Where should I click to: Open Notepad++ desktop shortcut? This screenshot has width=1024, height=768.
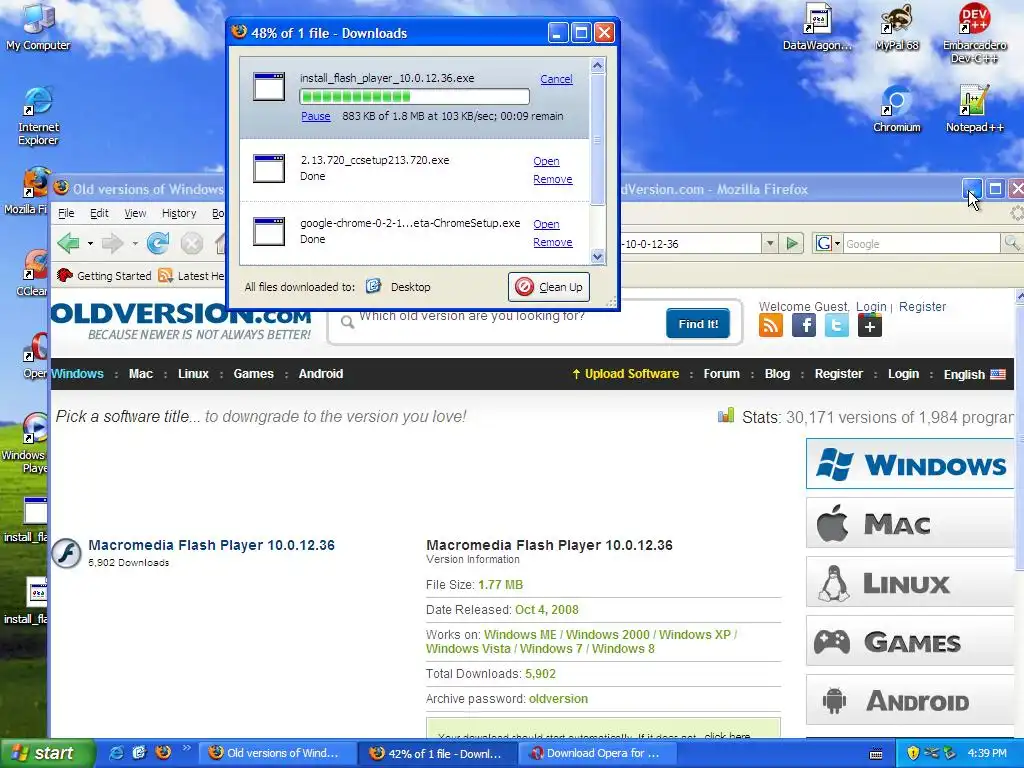(x=974, y=109)
